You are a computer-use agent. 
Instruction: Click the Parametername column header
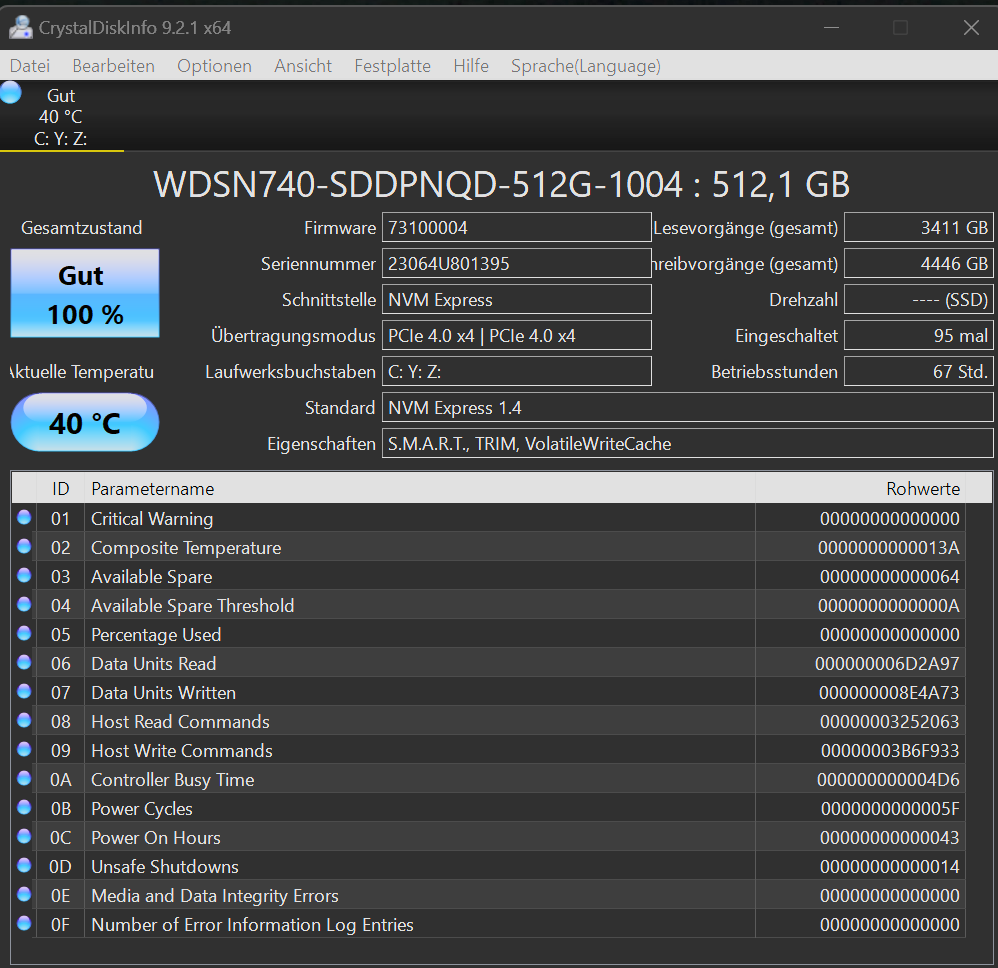[420, 489]
